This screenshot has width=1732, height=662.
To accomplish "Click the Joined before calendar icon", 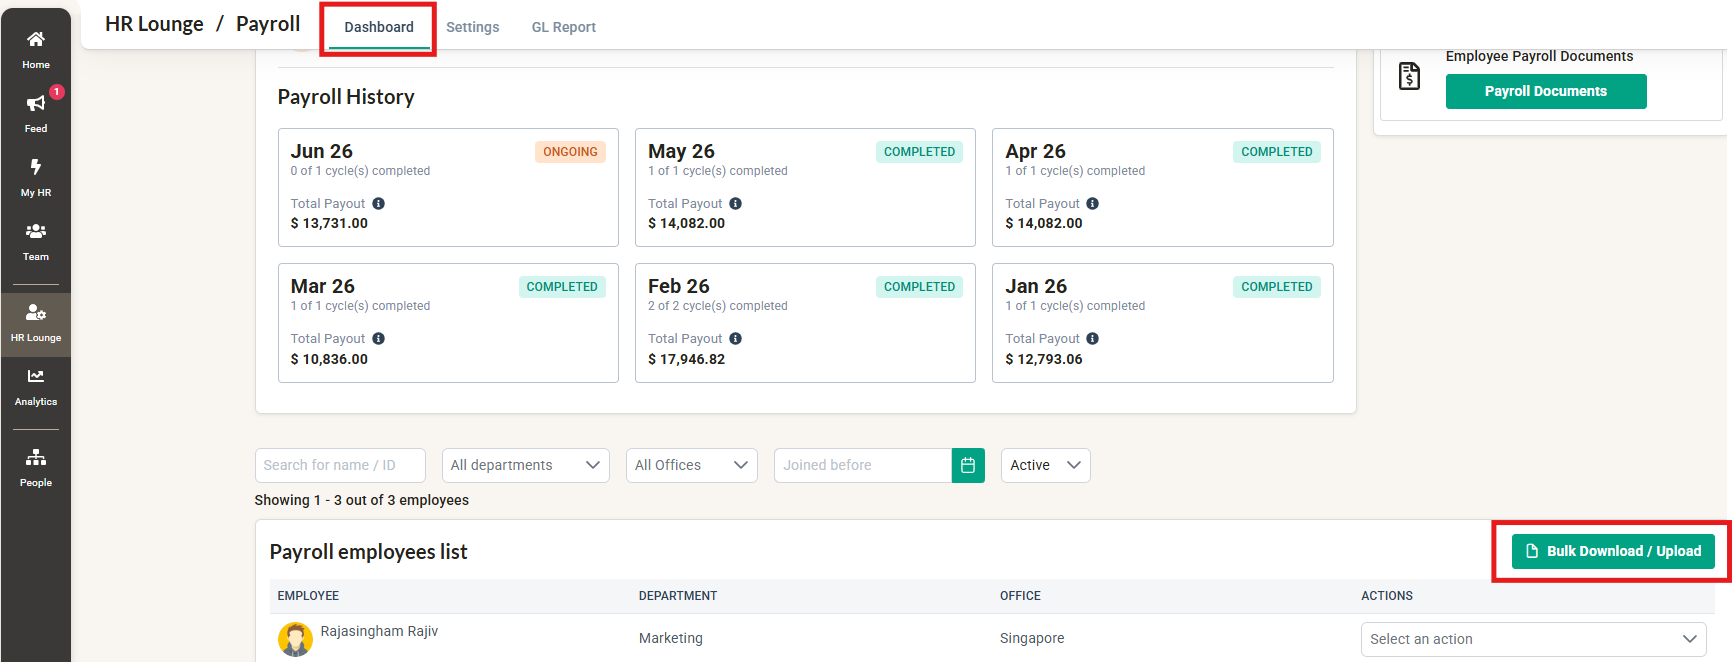I will [968, 465].
